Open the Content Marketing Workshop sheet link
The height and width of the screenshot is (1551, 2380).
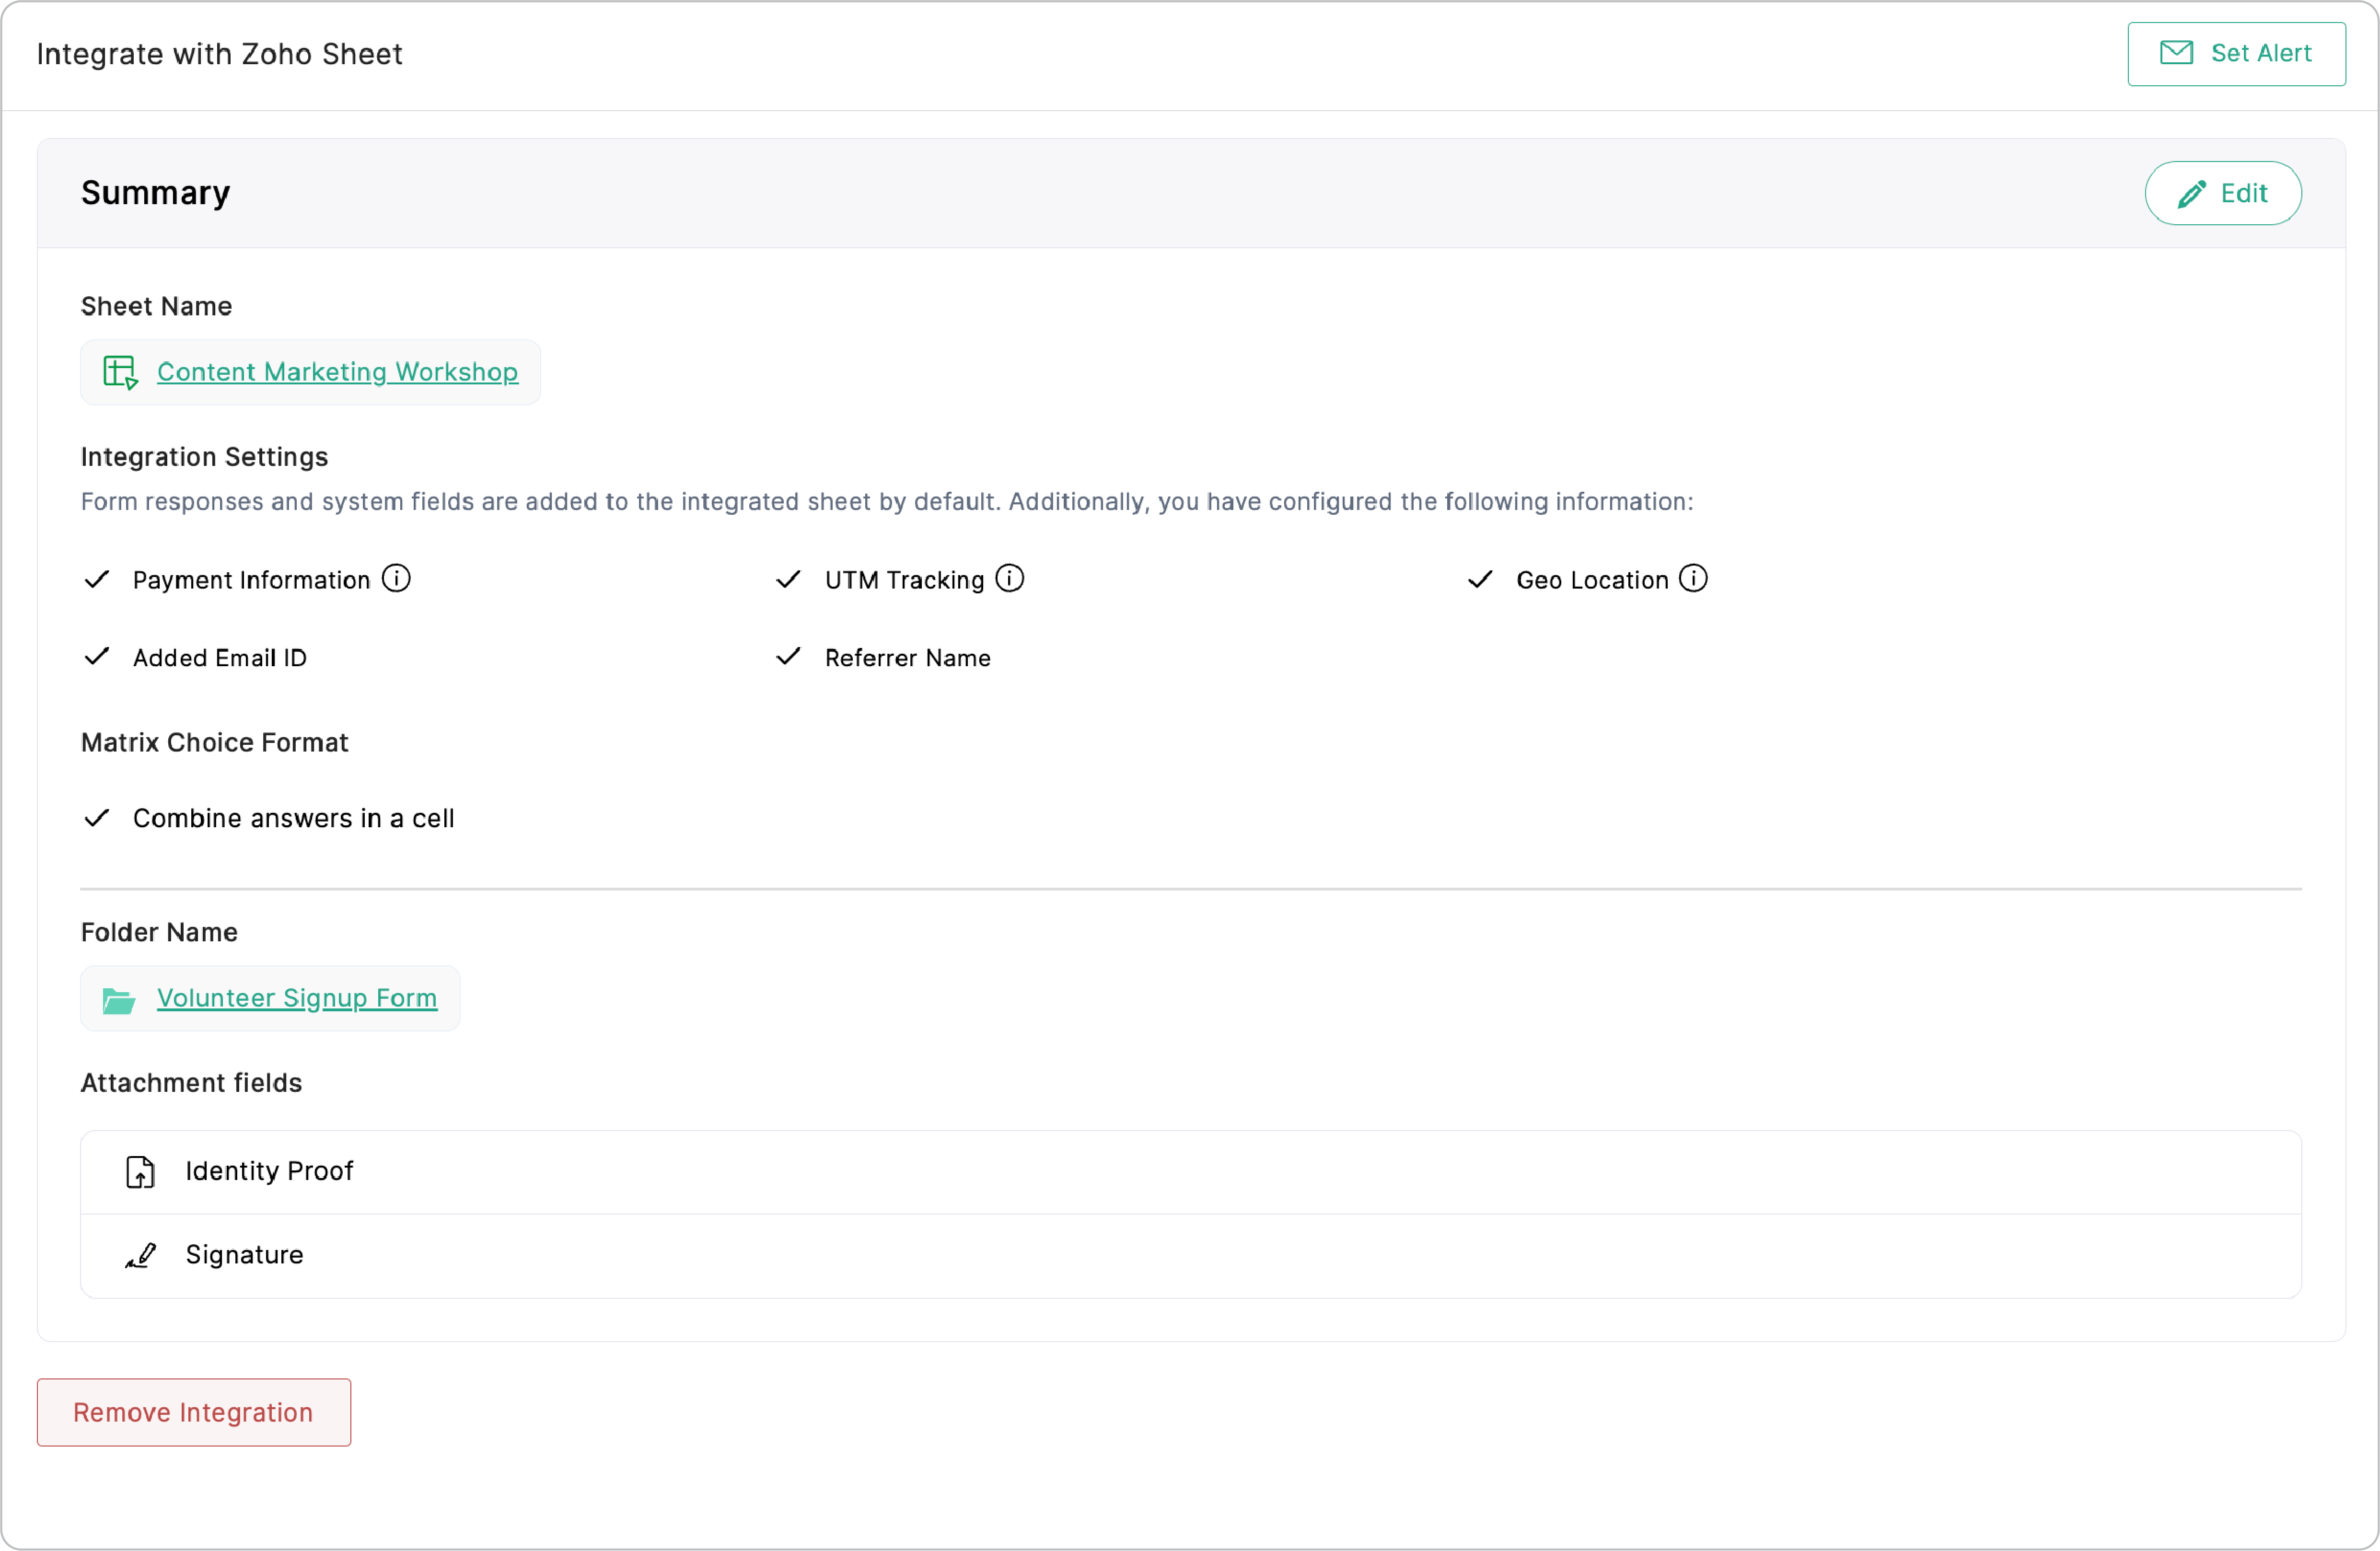click(337, 371)
